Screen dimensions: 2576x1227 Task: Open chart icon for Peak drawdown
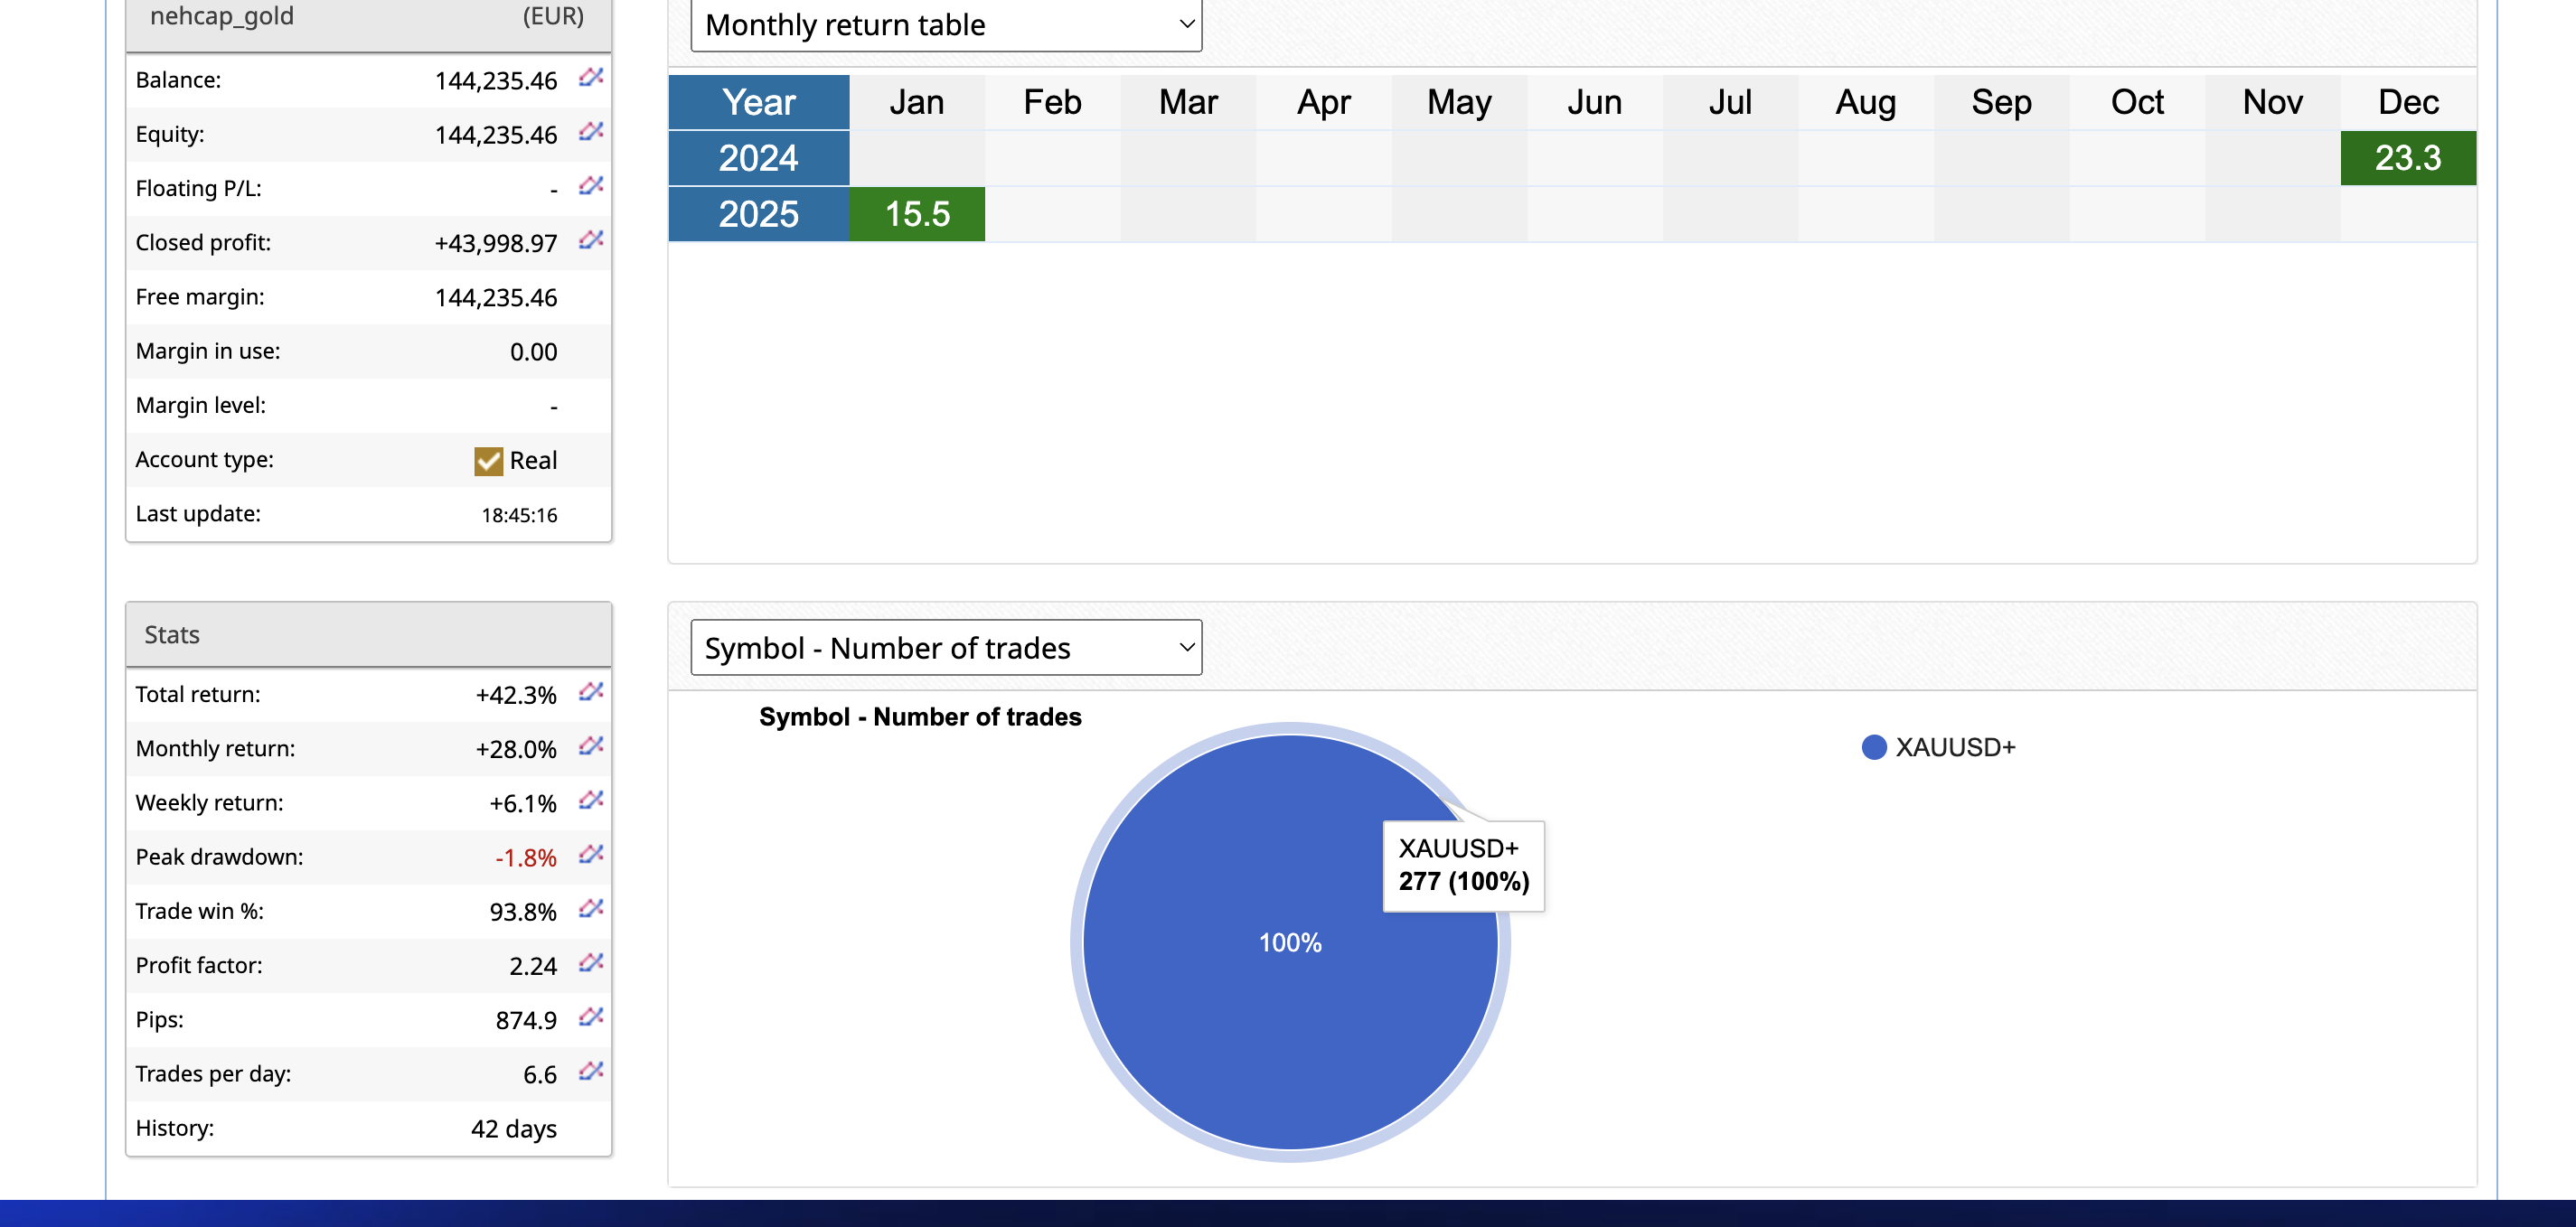tap(591, 854)
